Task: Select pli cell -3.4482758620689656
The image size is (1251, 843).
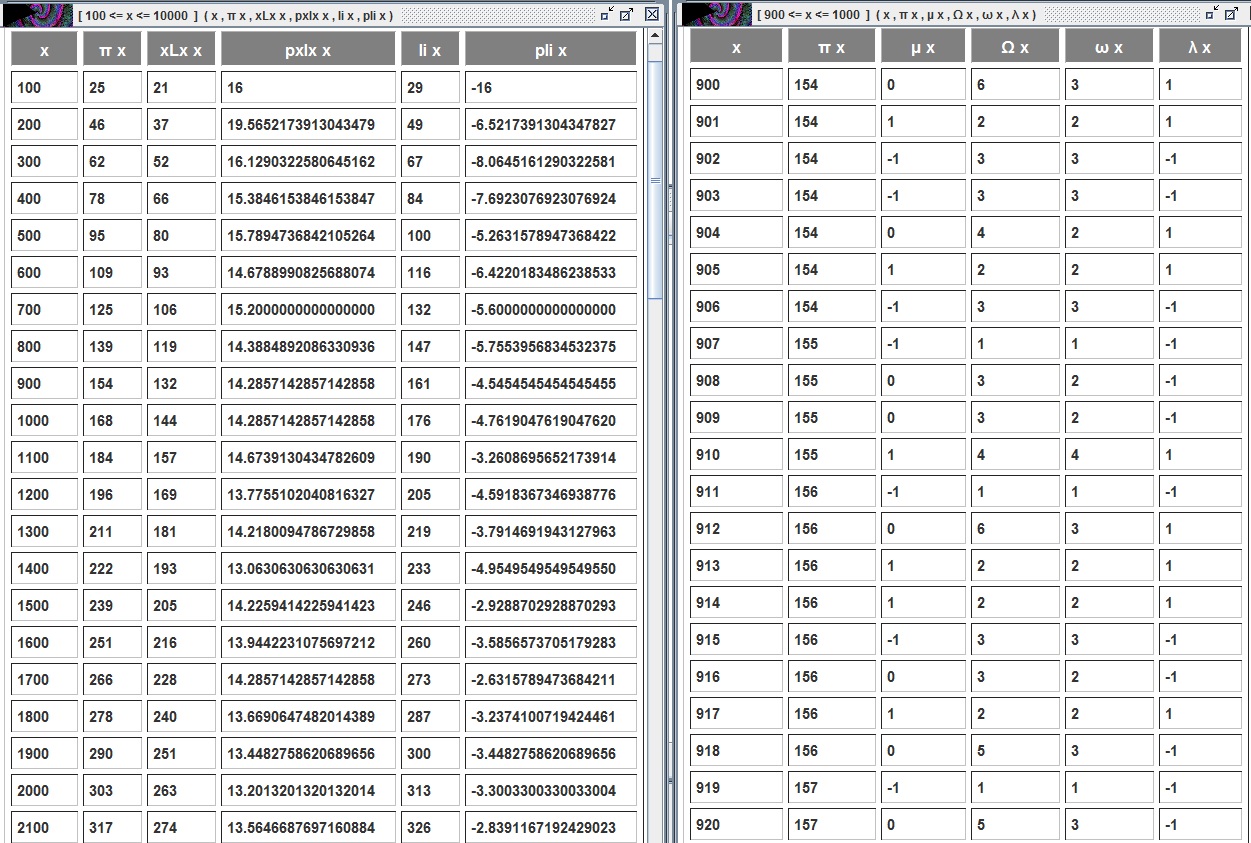Action: (550, 754)
